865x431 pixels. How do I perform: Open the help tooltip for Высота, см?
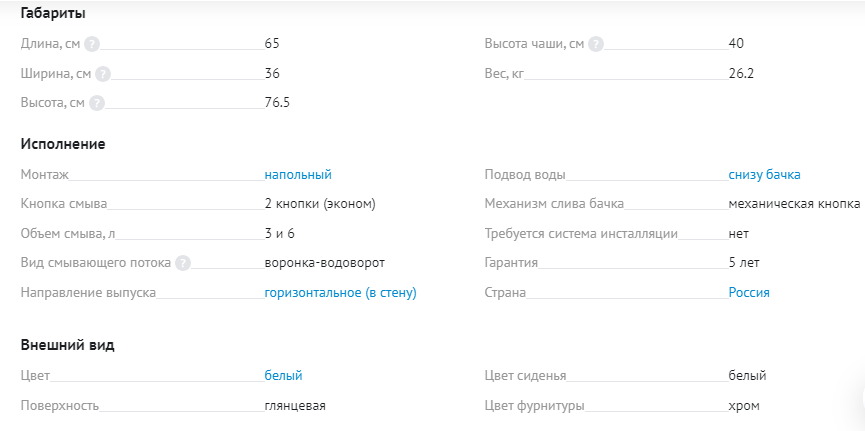[97, 103]
